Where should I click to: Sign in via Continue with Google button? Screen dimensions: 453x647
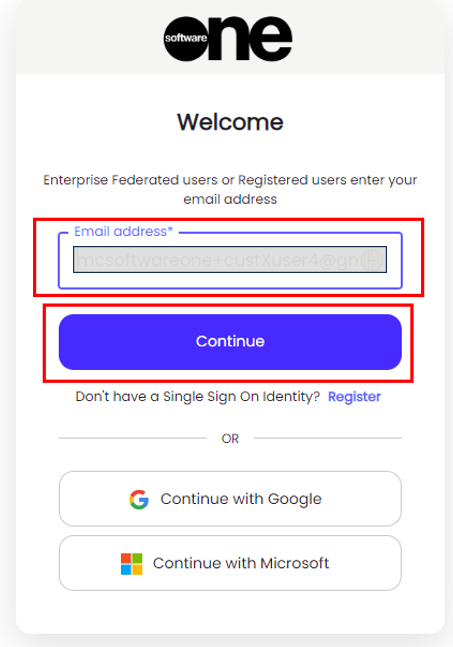tap(230, 499)
